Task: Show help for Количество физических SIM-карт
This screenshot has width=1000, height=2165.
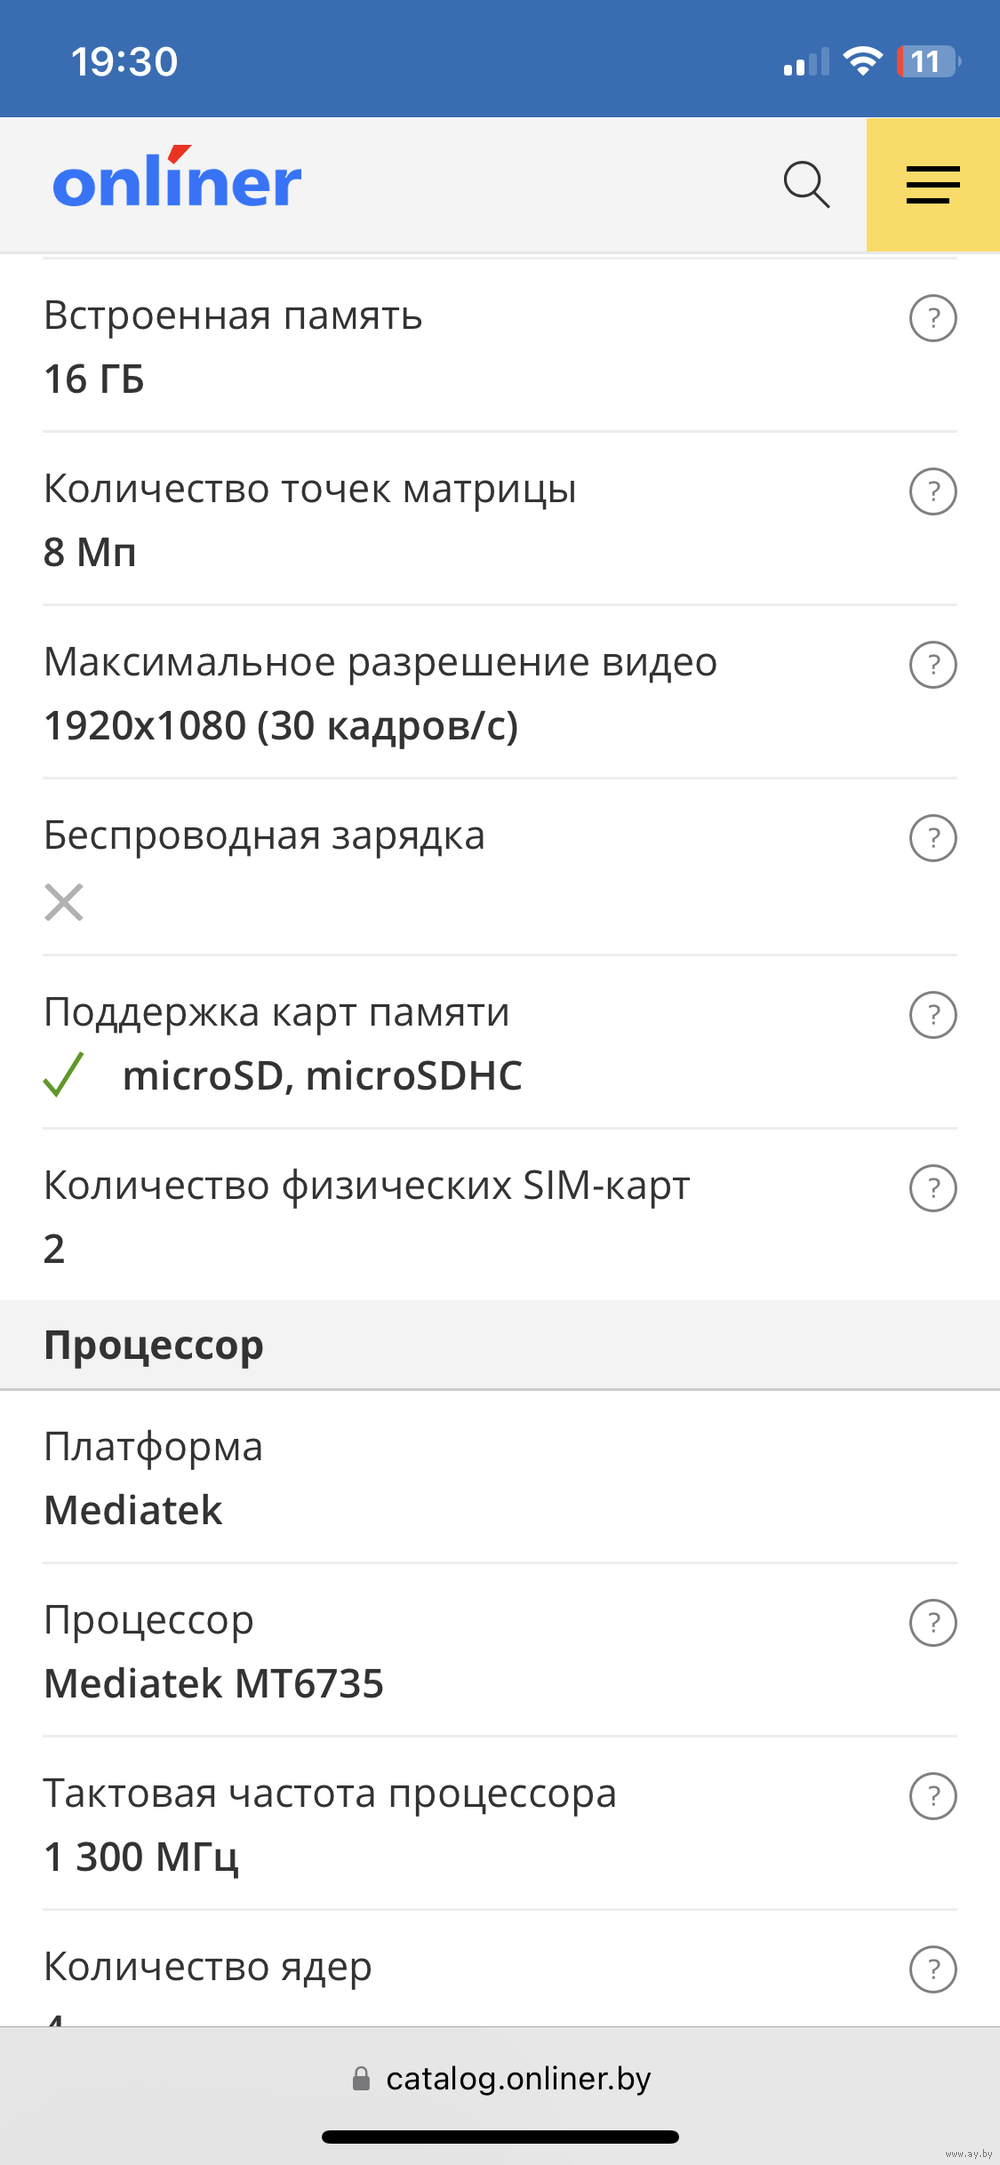Action: pos(933,1188)
